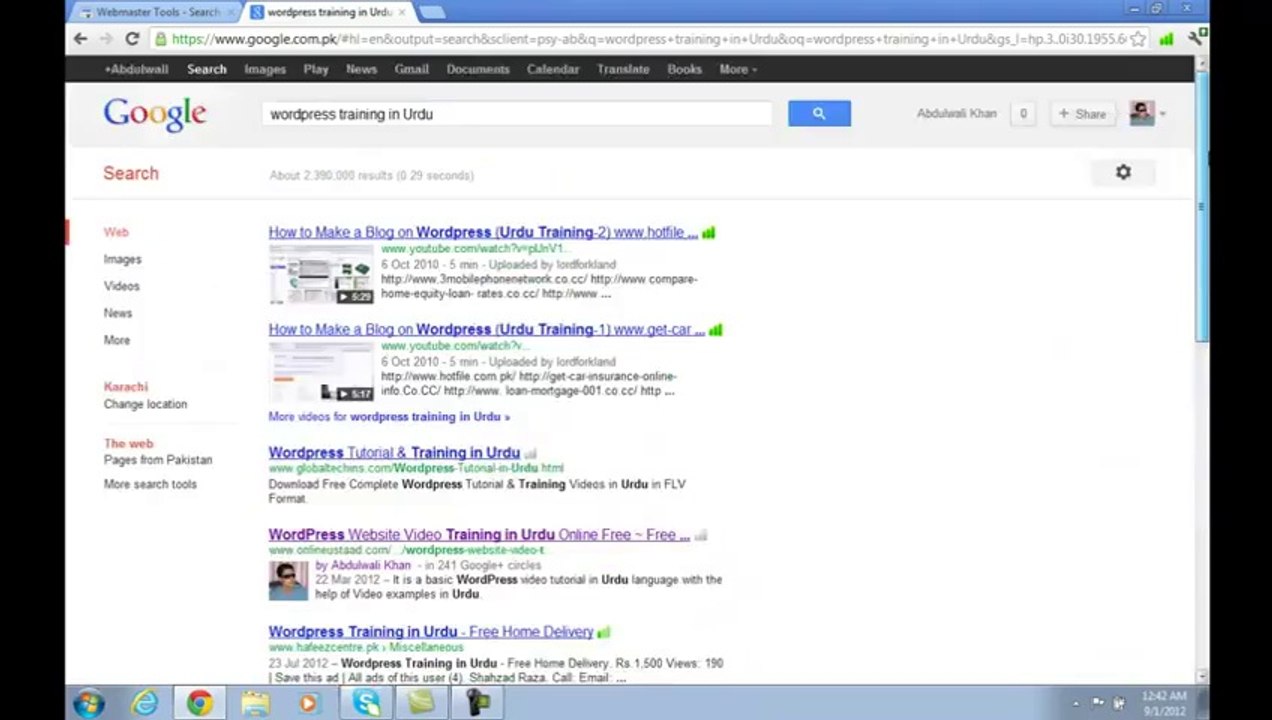Launch Internet Explorer from taskbar

[145, 703]
